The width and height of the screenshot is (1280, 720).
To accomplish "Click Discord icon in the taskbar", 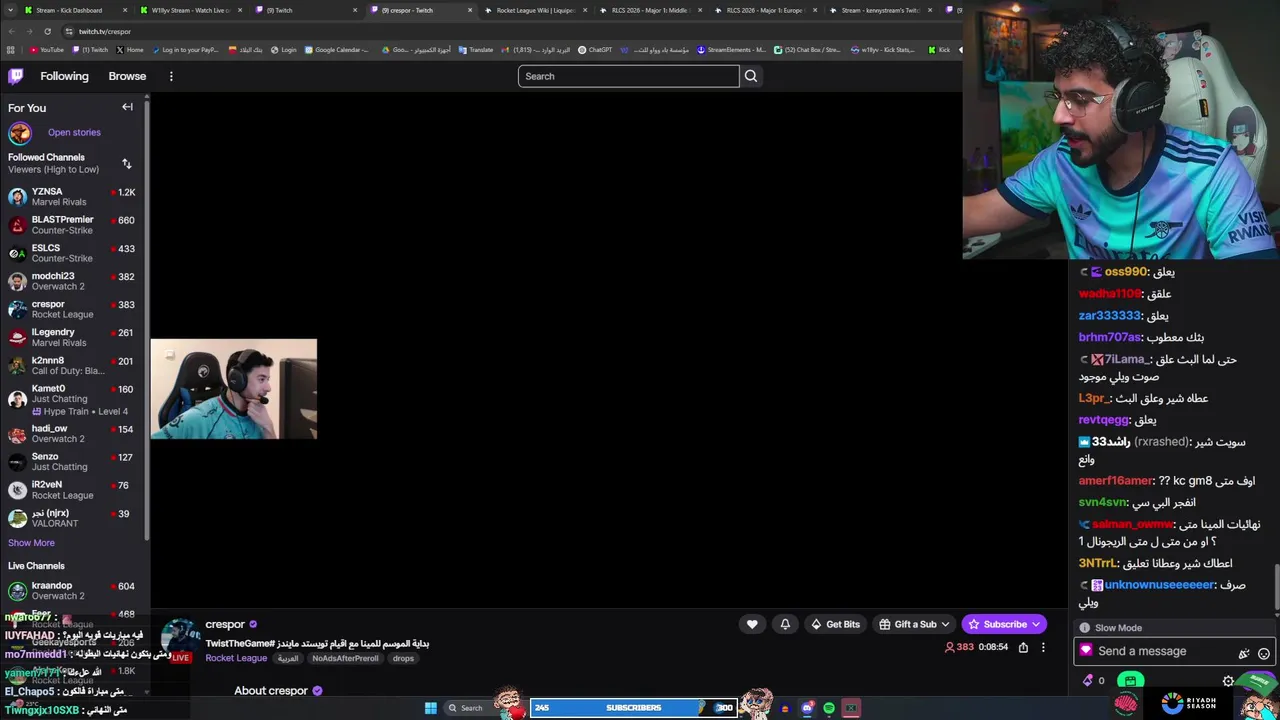I will tap(807, 708).
